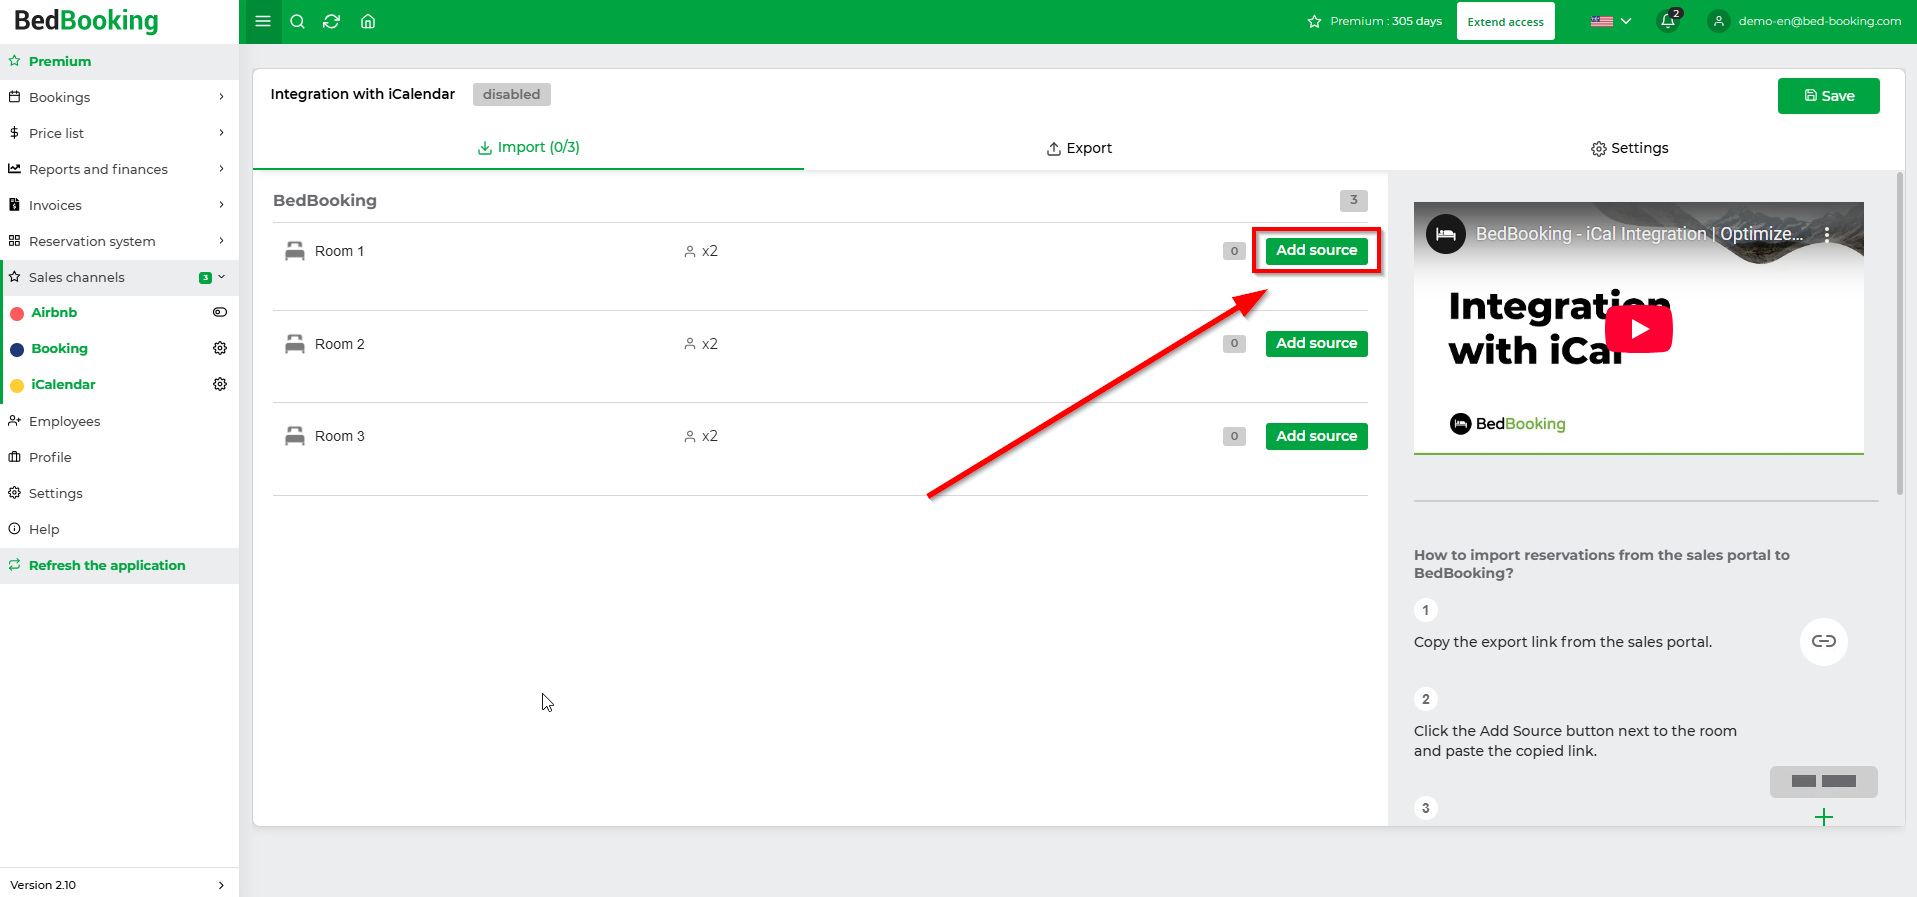Open the Booking sales channel
The width and height of the screenshot is (1917, 897).
[x=59, y=348]
